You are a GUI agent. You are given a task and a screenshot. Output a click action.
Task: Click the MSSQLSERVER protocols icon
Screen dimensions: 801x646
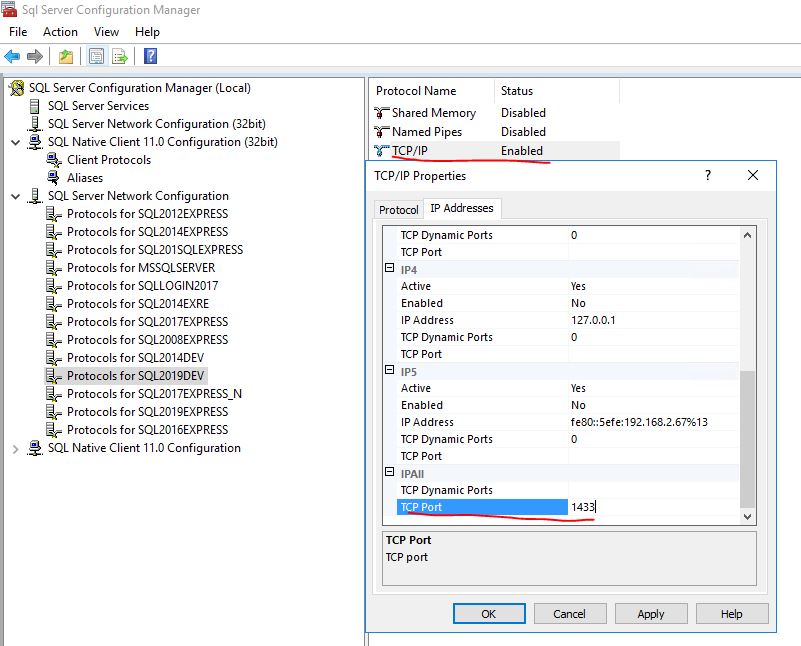point(54,268)
